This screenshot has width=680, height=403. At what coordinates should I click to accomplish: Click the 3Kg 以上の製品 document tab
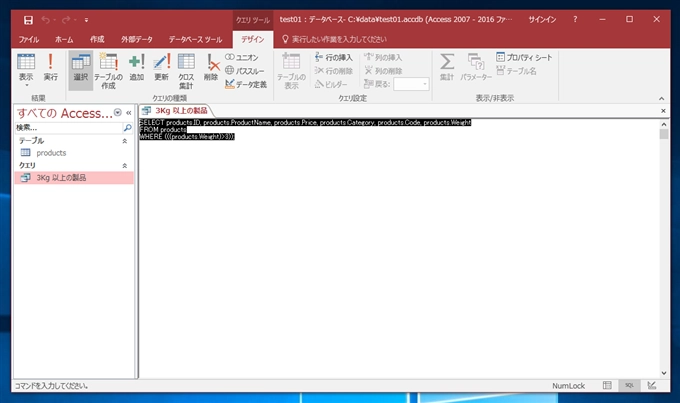pos(176,111)
